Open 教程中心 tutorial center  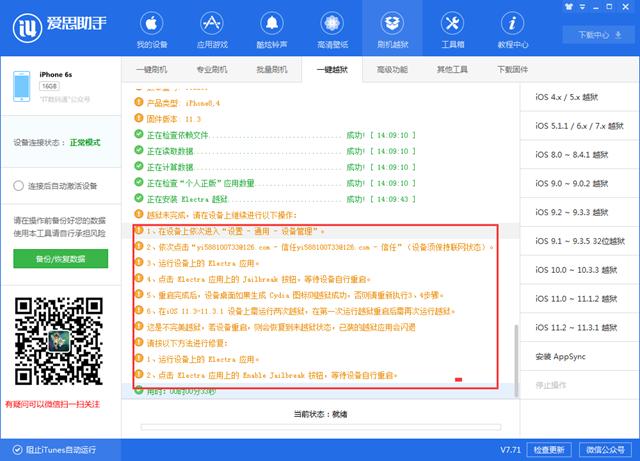pos(513,30)
